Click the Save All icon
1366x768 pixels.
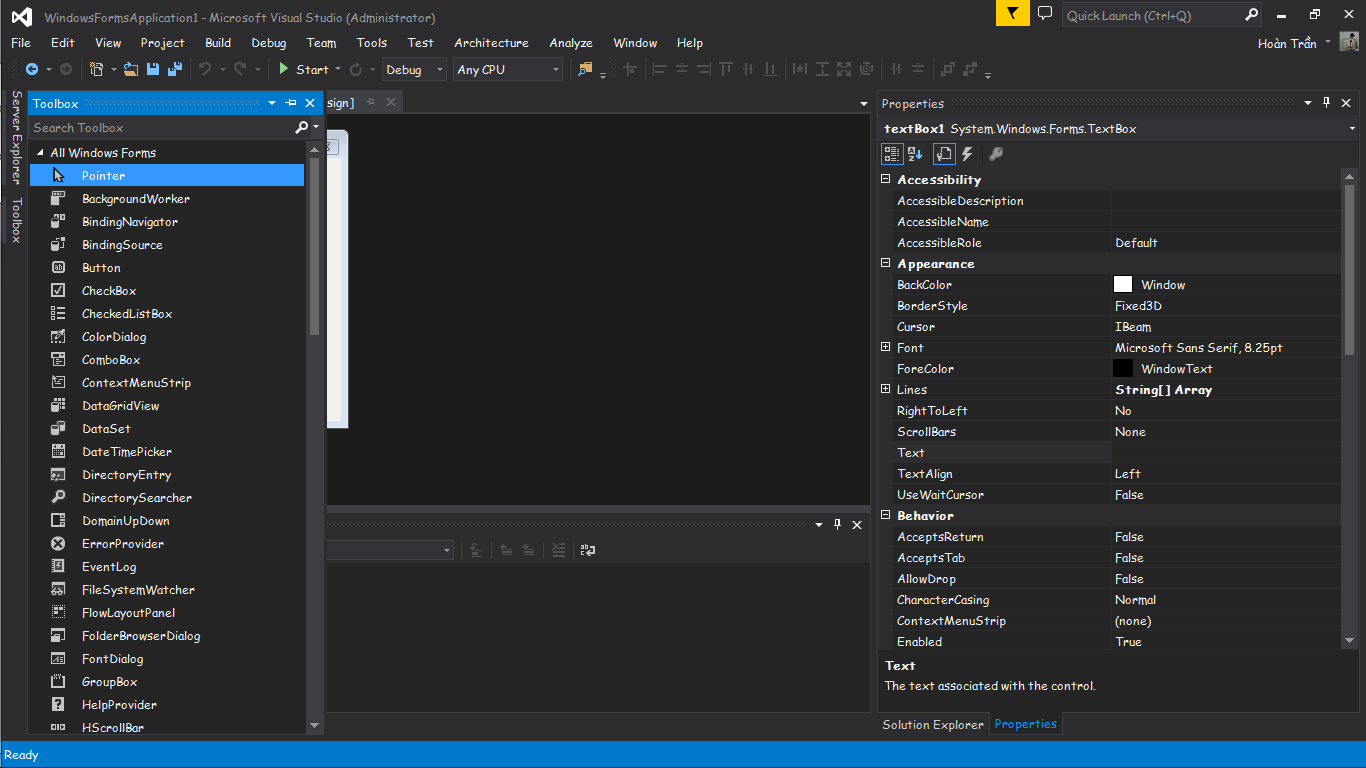click(x=175, y=69)
